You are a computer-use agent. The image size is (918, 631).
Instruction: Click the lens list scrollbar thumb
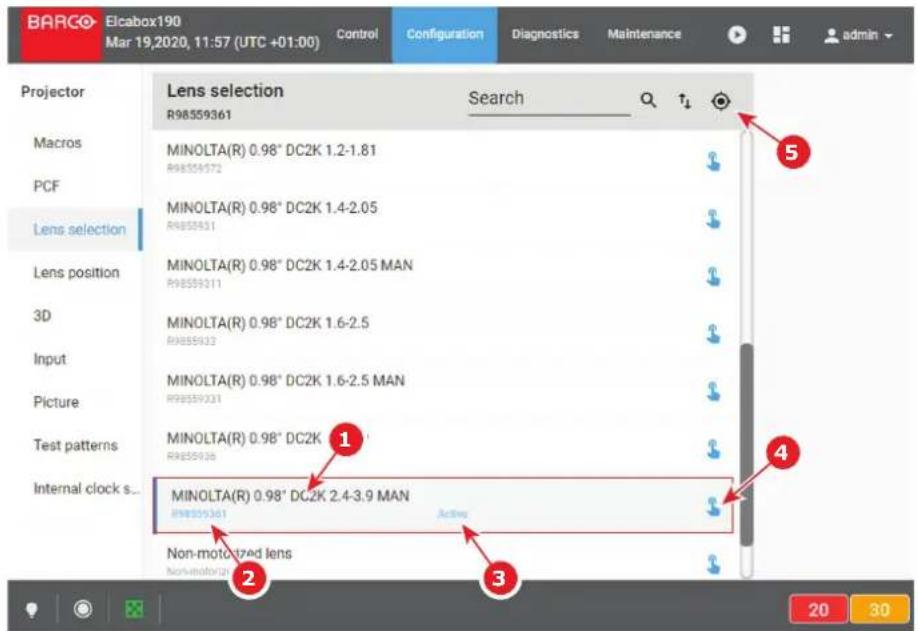pyautogui.click(x=746, y=445)
